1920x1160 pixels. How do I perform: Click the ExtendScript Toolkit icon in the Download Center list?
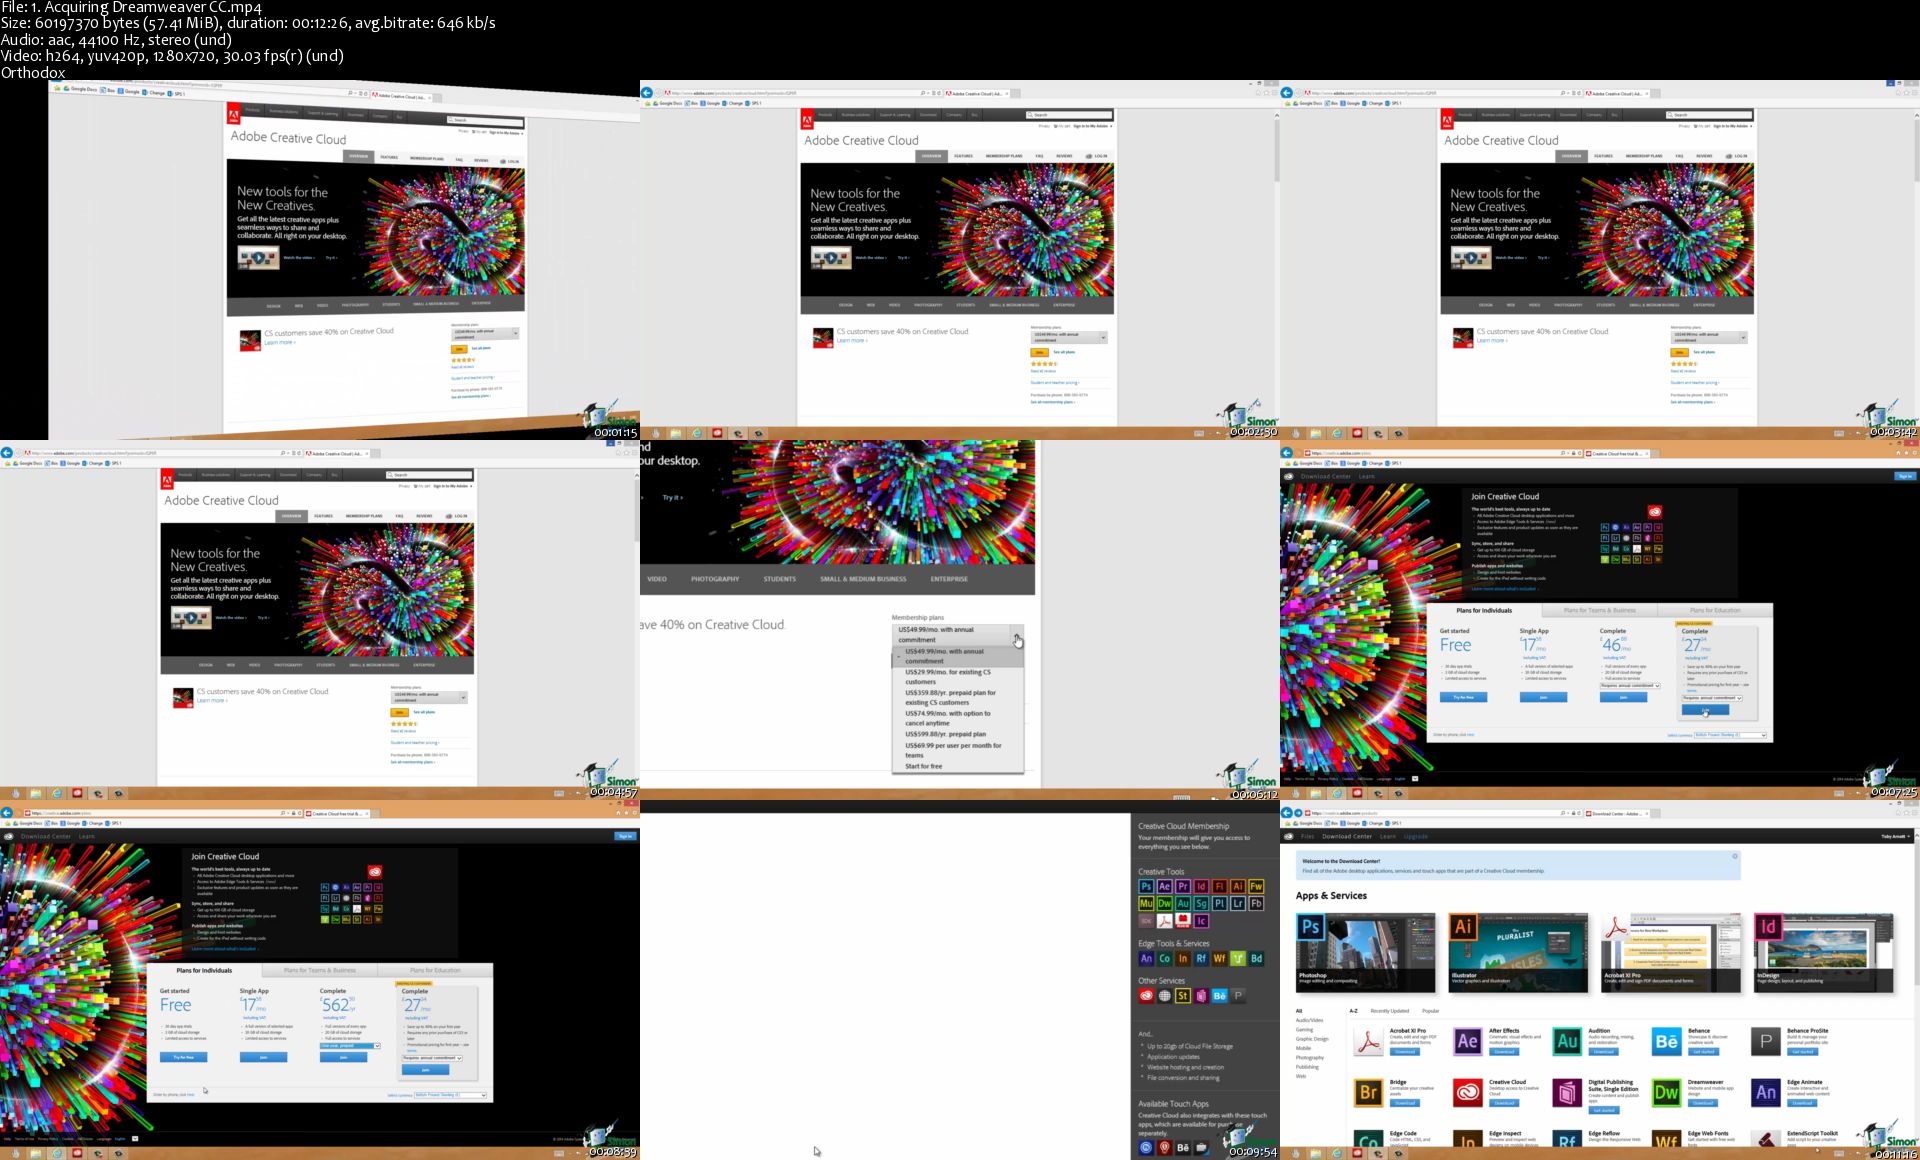1766,1138
